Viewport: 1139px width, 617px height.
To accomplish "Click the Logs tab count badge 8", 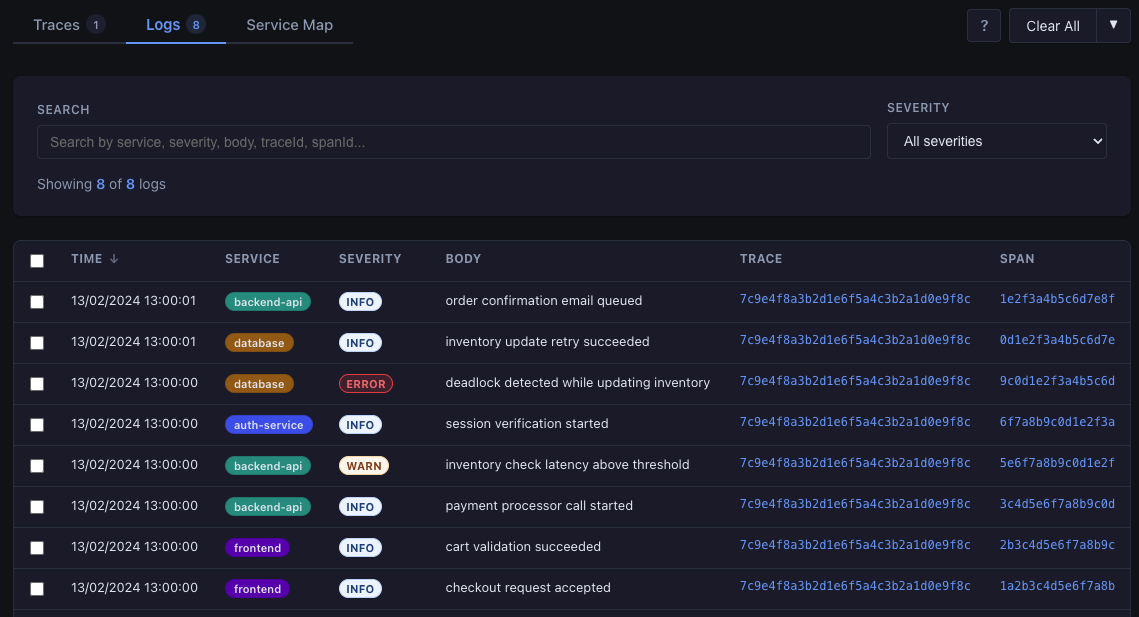I will click(x=195, y=25).
